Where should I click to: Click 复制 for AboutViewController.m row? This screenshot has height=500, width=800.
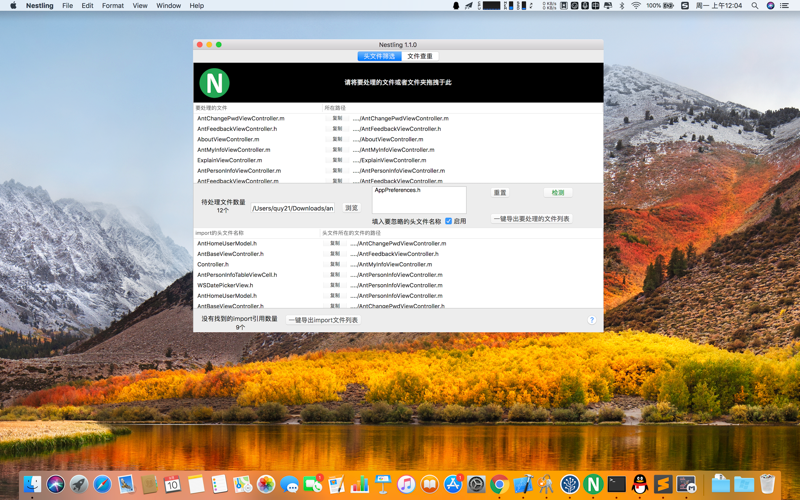tap(337, 139)
